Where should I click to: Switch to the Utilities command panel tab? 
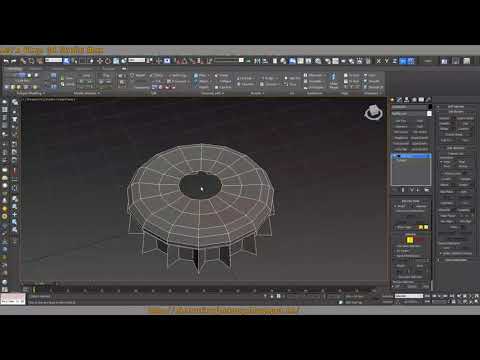(428, 100)
